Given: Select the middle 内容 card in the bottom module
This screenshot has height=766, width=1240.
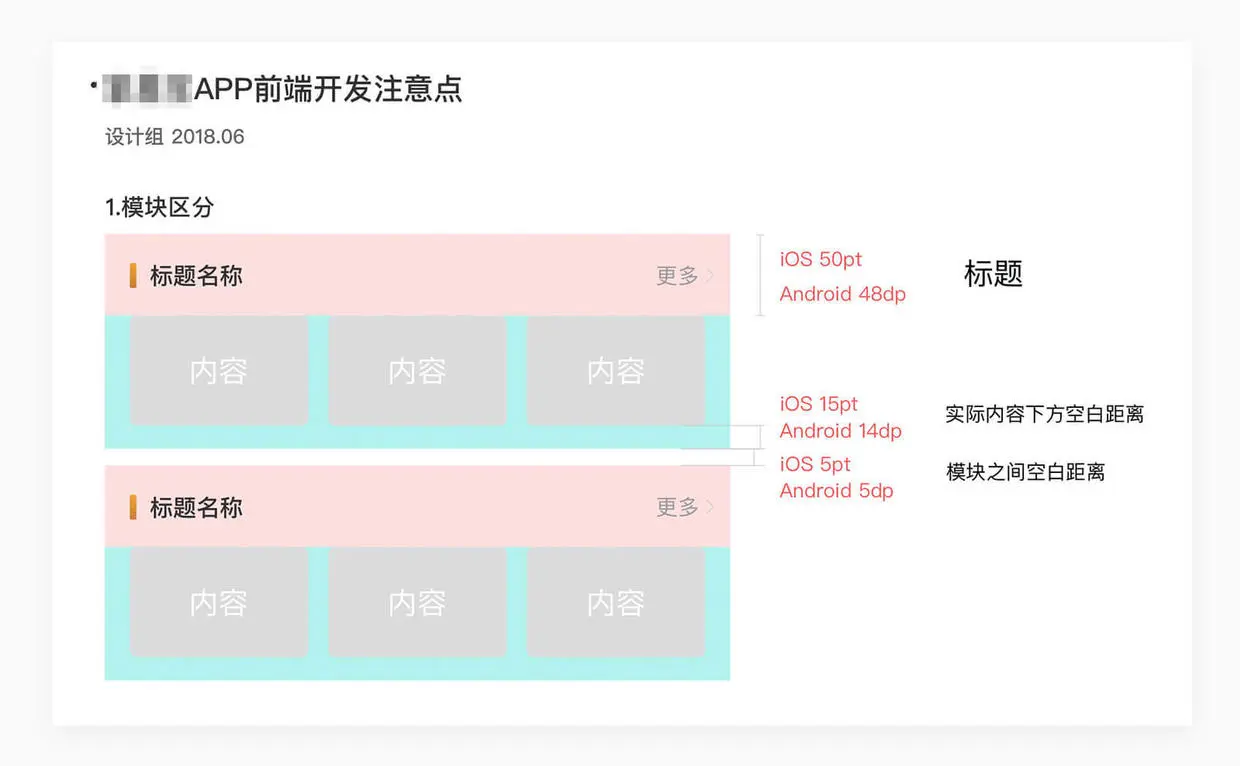Looking at the screenshot, I should [x=417, y=603].
